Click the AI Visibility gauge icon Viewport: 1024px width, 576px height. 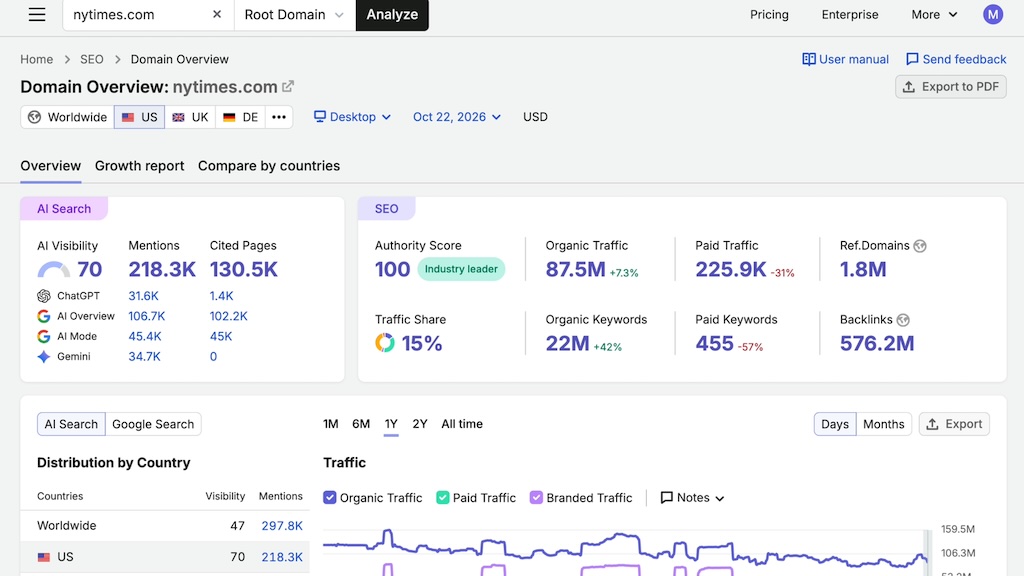pyautogui.click(x=54, y=269)
